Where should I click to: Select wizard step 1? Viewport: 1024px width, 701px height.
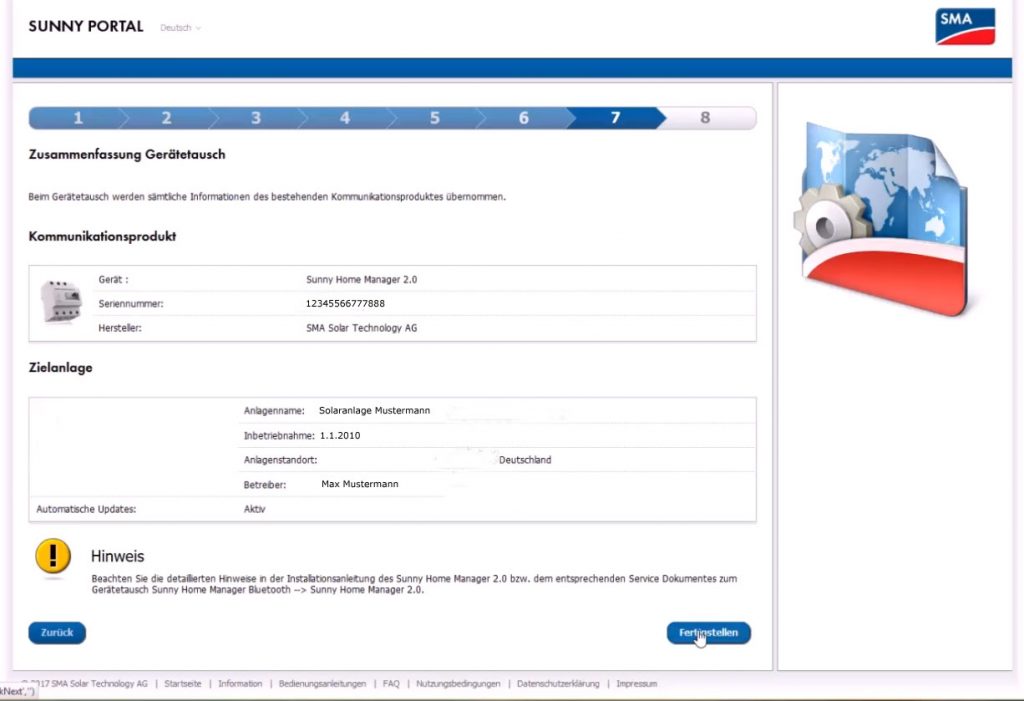78,117
